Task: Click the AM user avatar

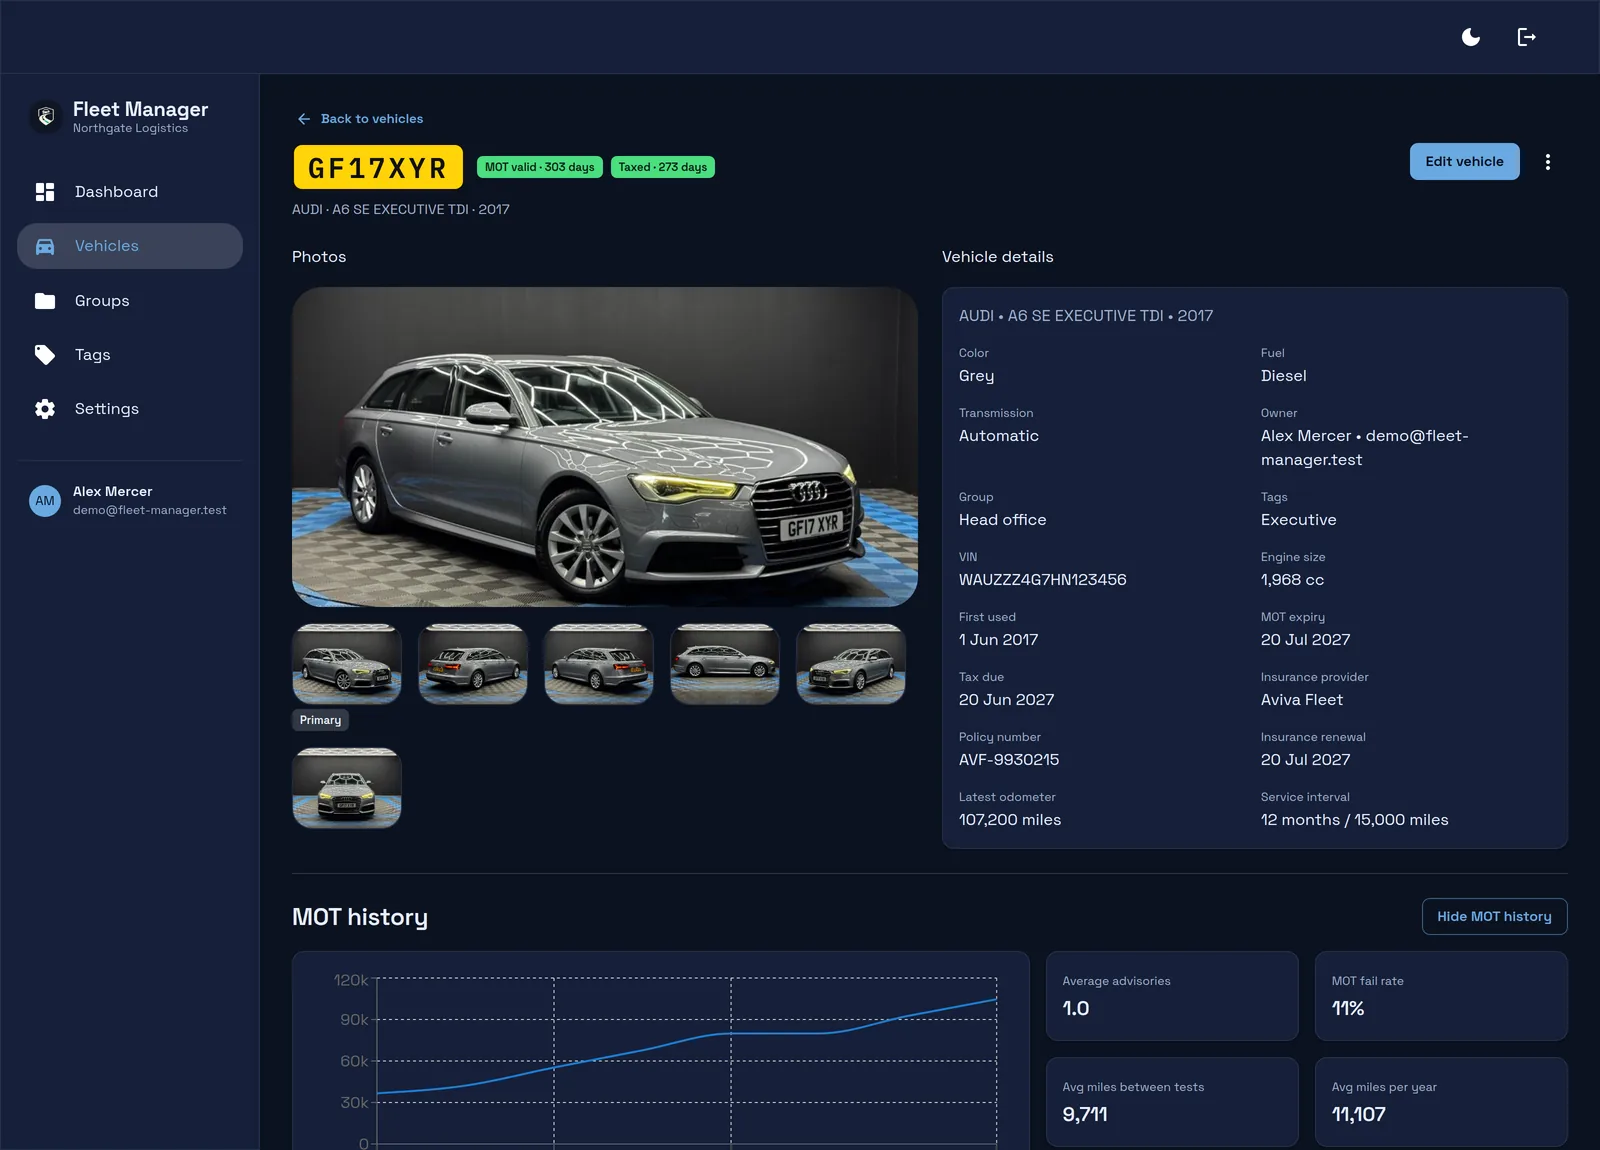Action: pyautogui.click(x=45, y=500)
